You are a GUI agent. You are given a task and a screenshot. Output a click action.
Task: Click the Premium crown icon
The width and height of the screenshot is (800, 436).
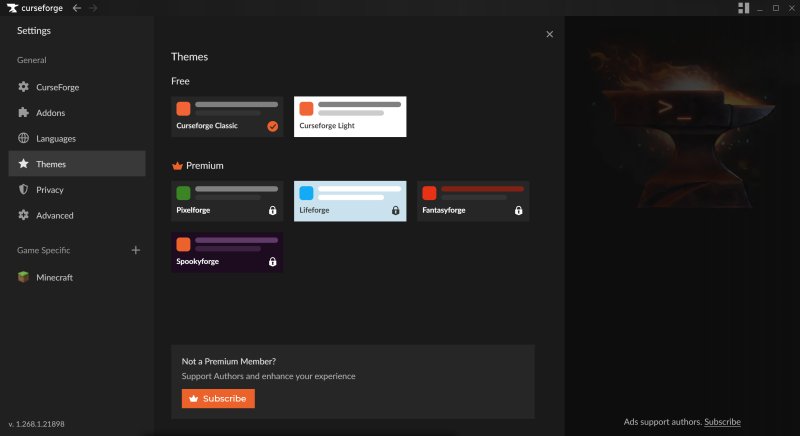178,166
